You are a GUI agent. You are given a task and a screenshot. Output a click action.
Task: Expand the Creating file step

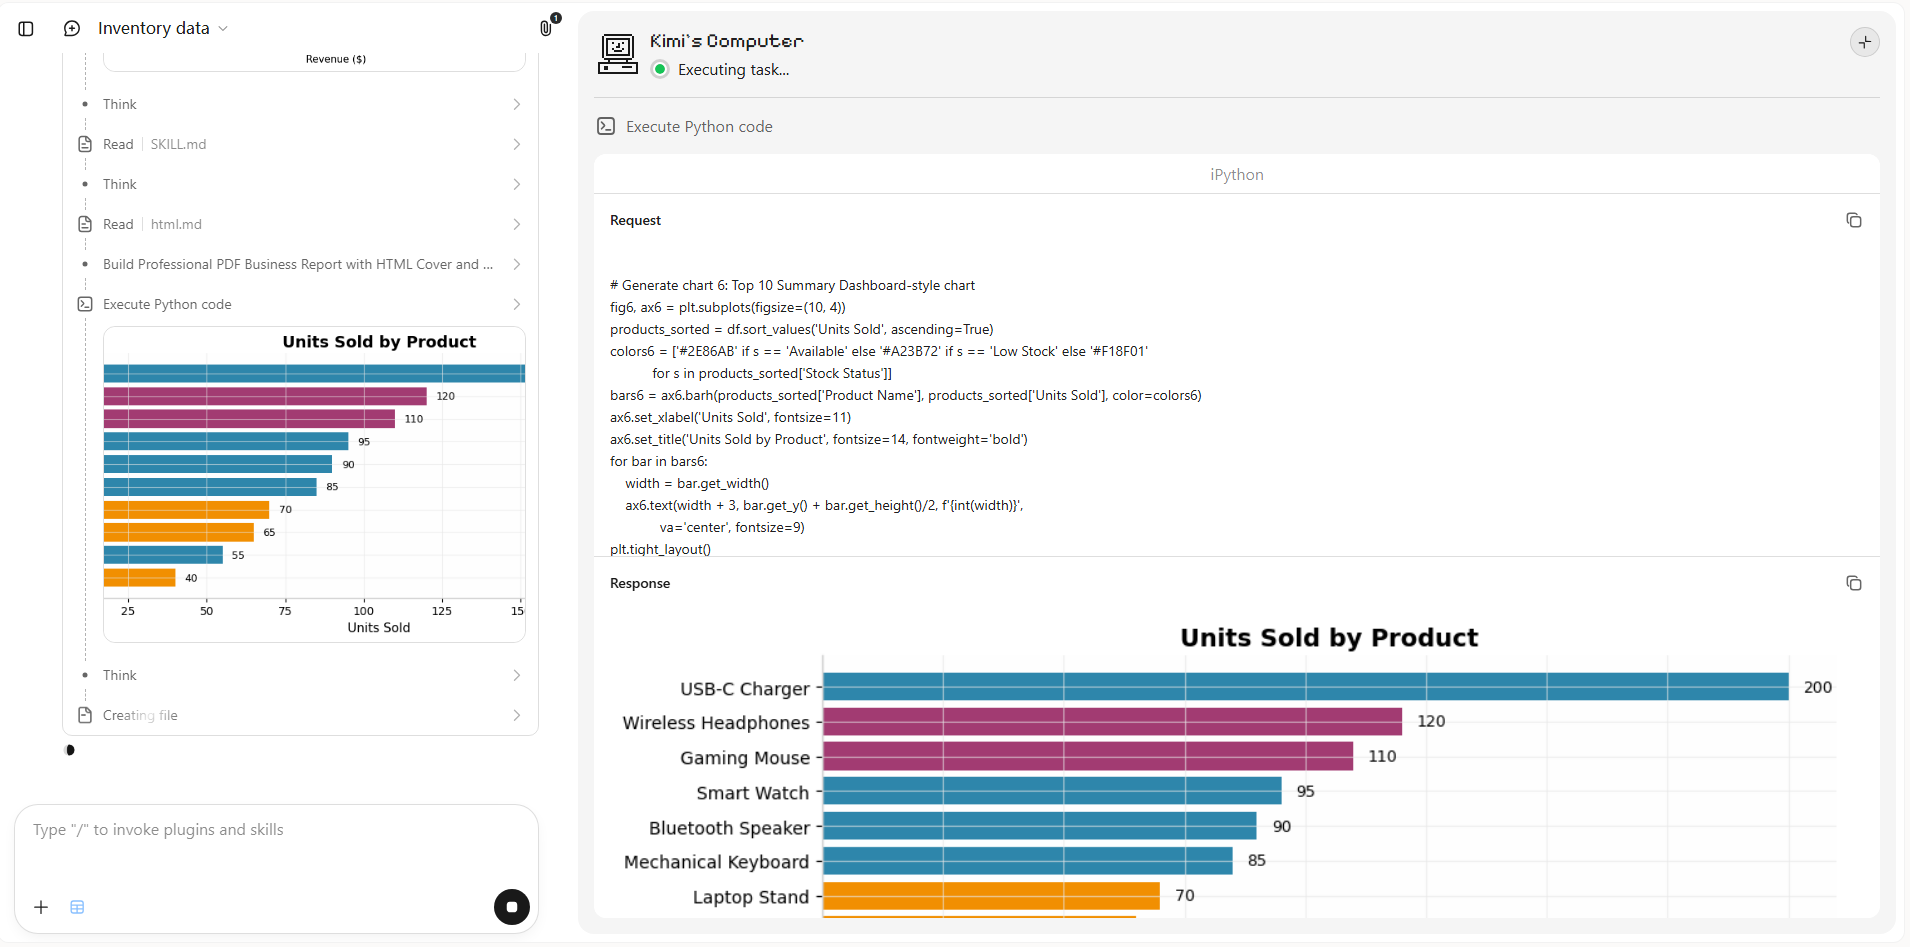(x=300, y=715)
